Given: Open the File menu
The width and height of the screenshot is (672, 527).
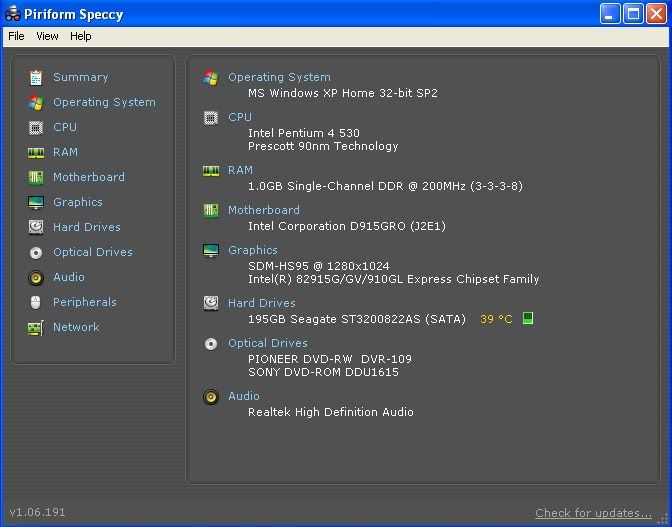Looking at the screenshot, I should (x=16, y=36).
